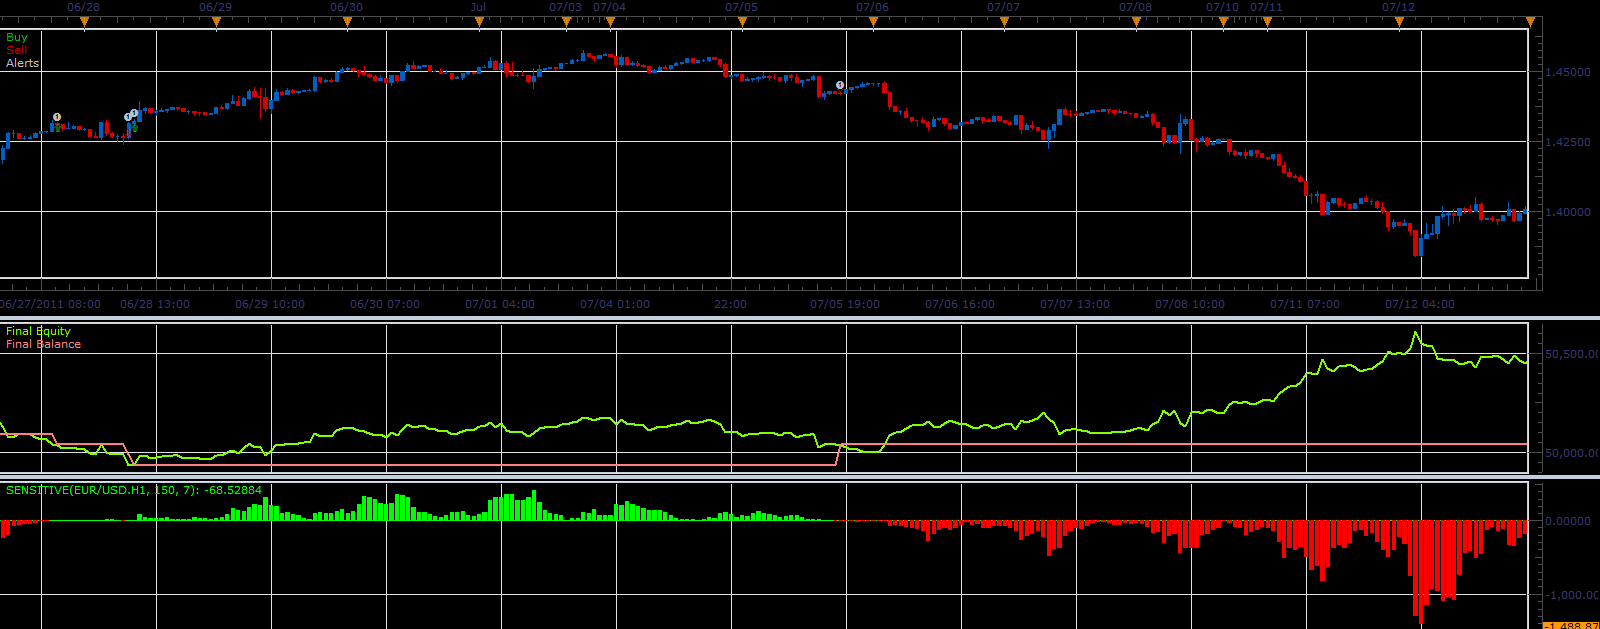This screenshot has height=629, width=1600.
Task: Click the 07/05 19:00 time label
Action: click(x=845, y=304)
